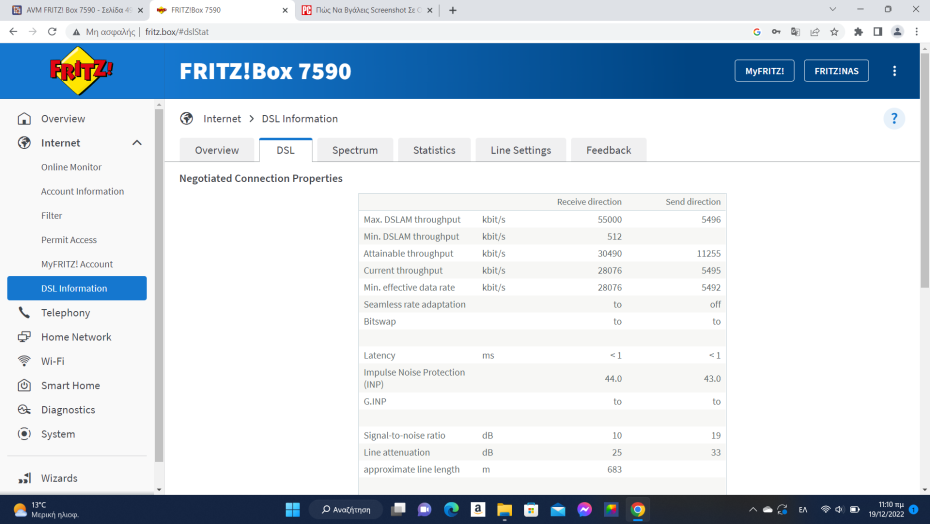The width and height of the screenshot is (930, 524).
Task: Click the Internet breadcrumb link
Action: tap(222, 119)
